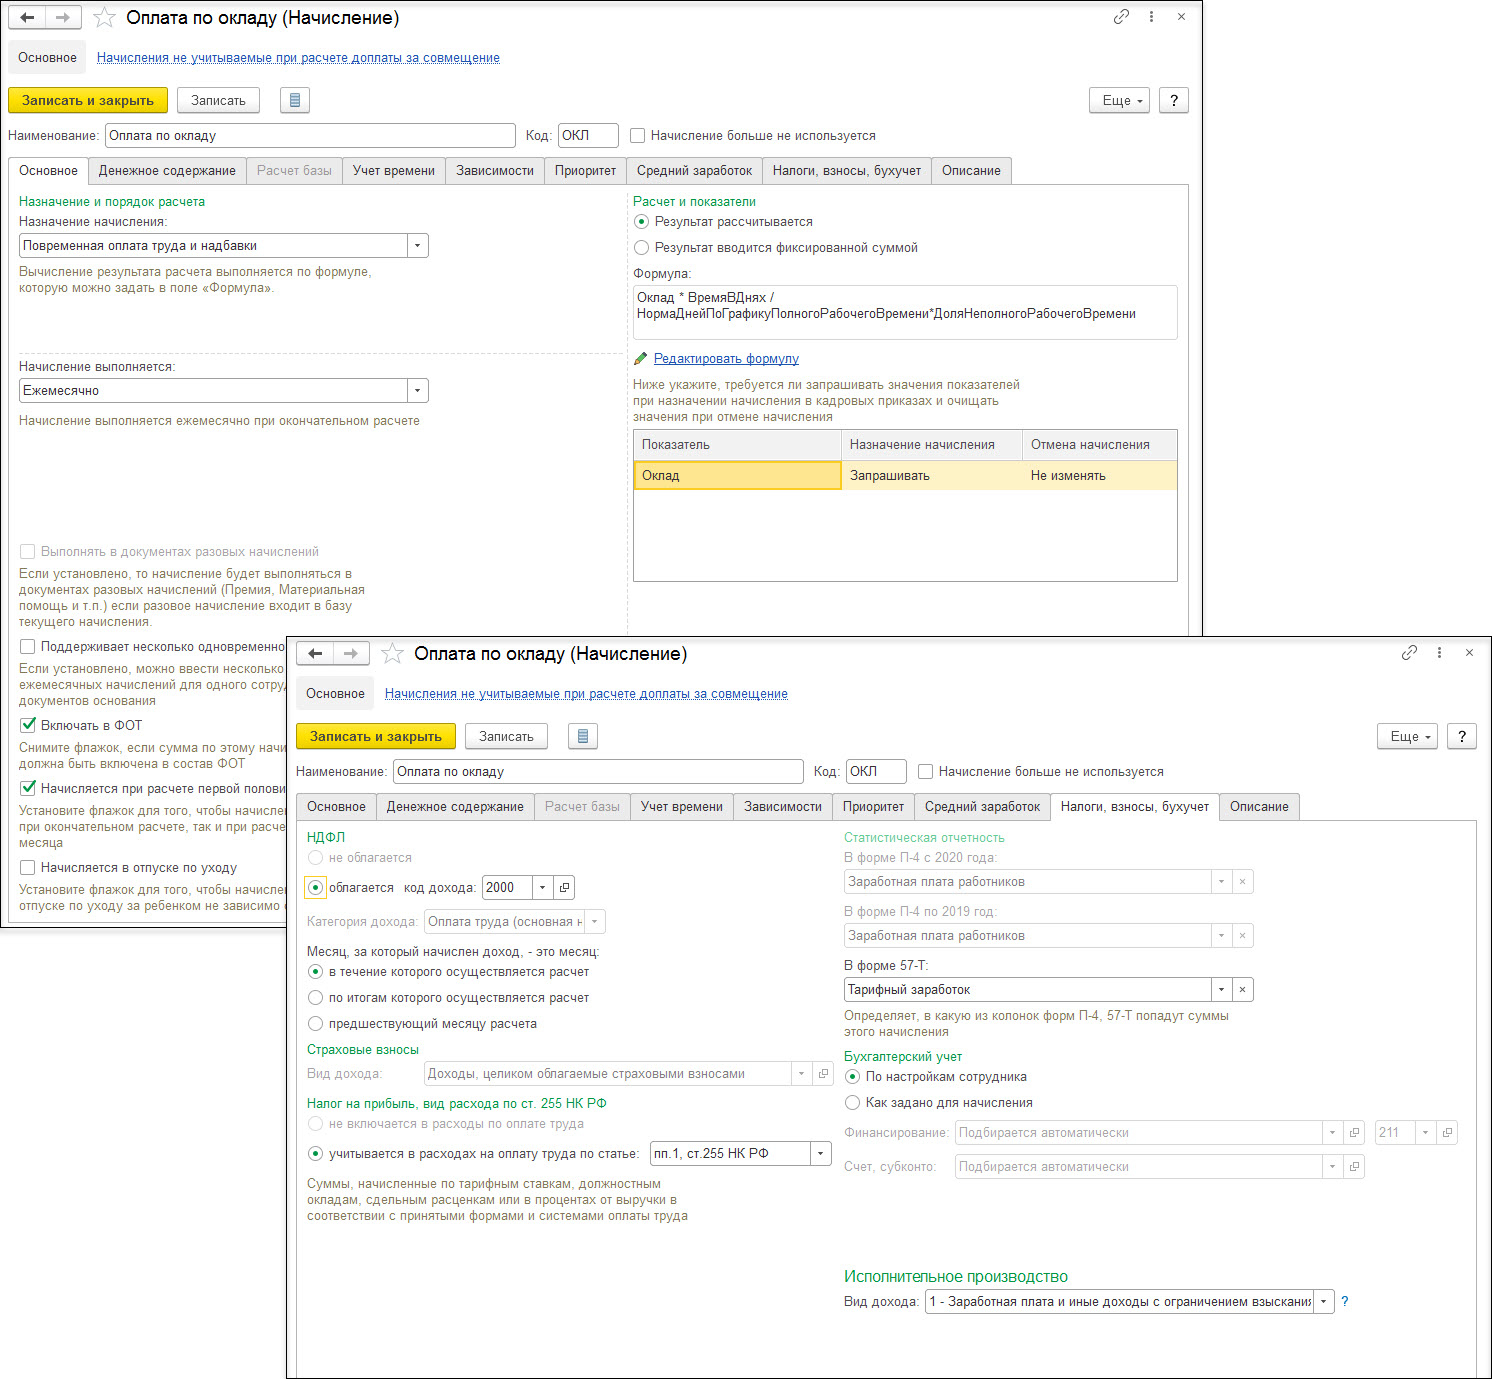Click 'Записать и закрыть' in the rear window
The image size is (1492, 1379).
pos(88,100)
